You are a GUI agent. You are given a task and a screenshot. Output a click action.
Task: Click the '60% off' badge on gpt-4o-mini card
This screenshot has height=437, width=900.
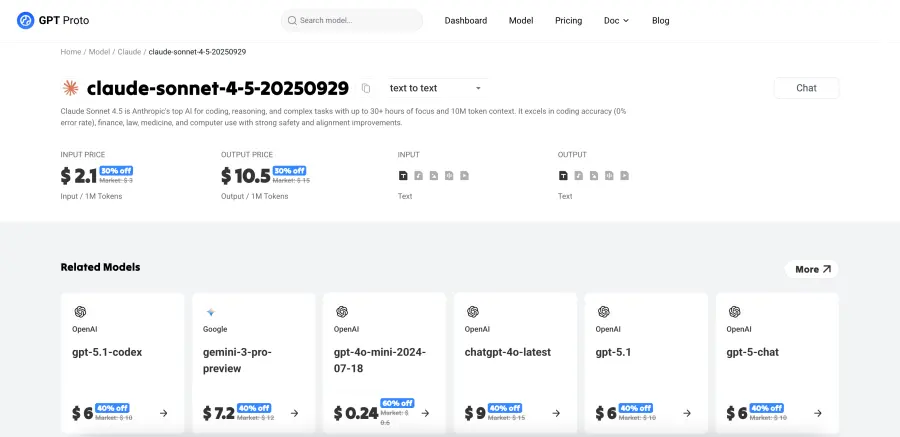pos(397,403)
